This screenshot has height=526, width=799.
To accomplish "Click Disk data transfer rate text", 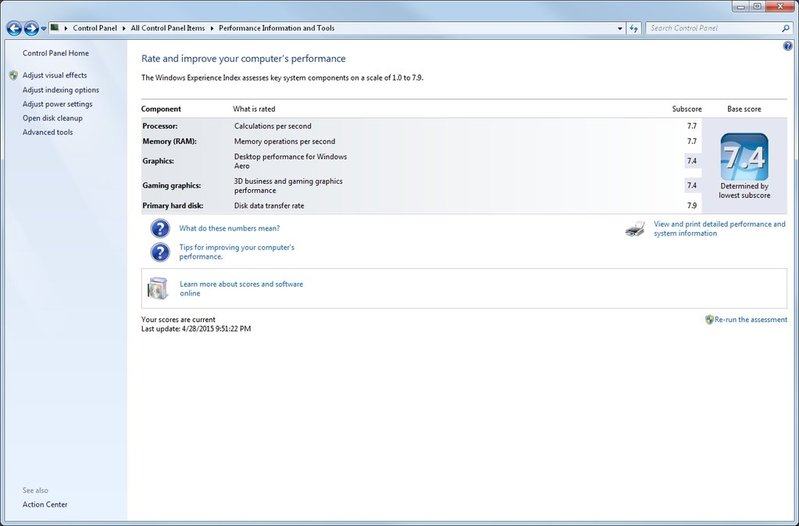I will [269, 205].
